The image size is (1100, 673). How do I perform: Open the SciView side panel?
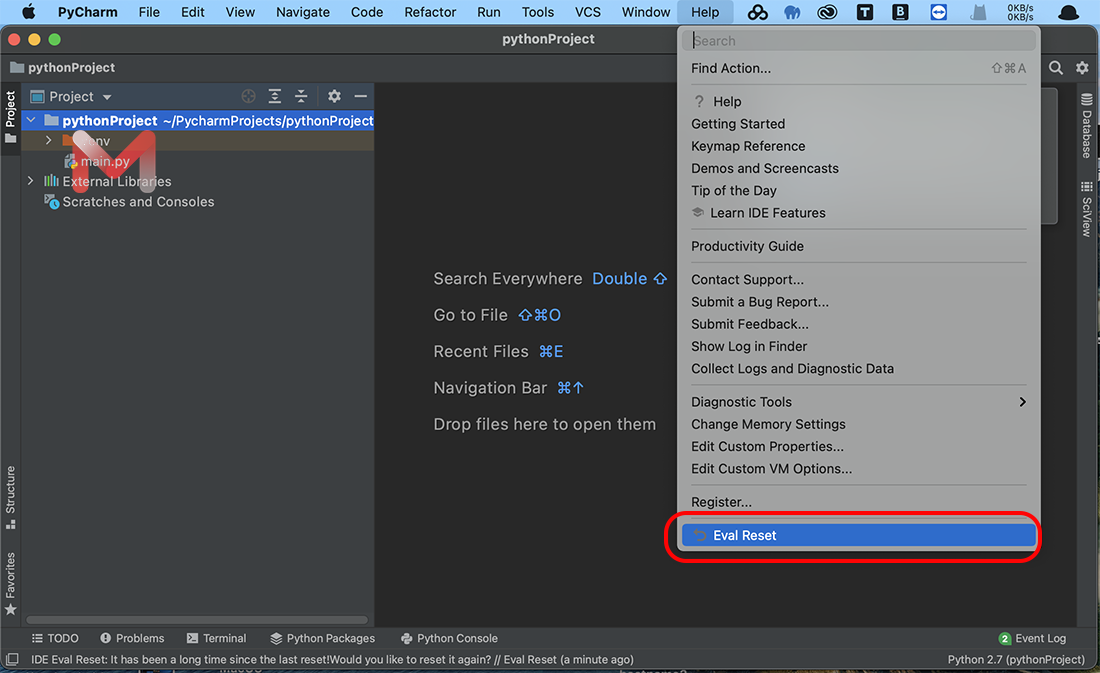coord(1086,208)
